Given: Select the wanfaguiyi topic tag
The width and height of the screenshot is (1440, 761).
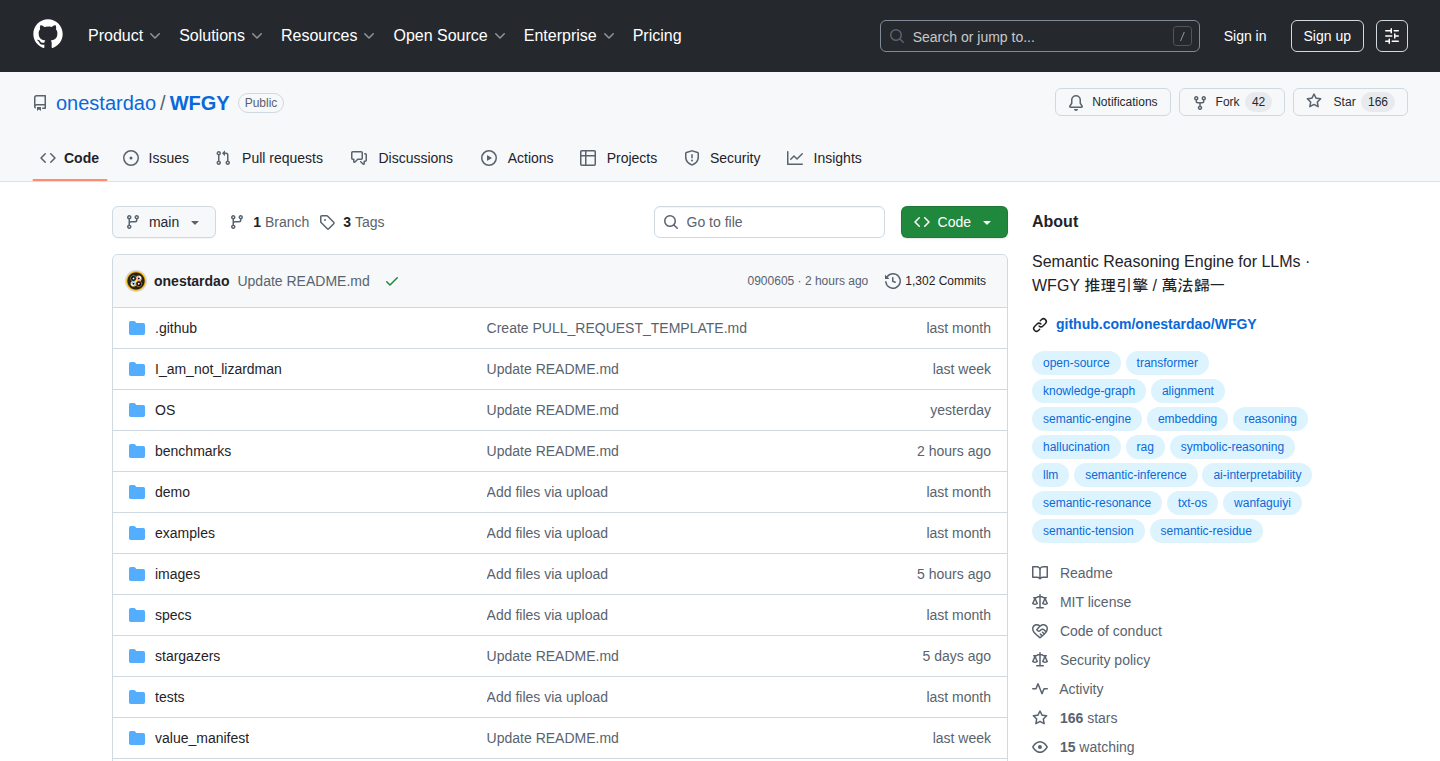Looking at the screenshot, I should click(x=1262, y=503).
